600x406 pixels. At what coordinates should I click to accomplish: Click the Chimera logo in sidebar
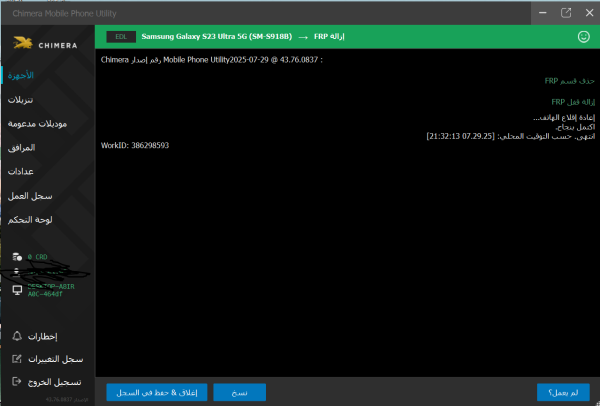coord(45,43)
